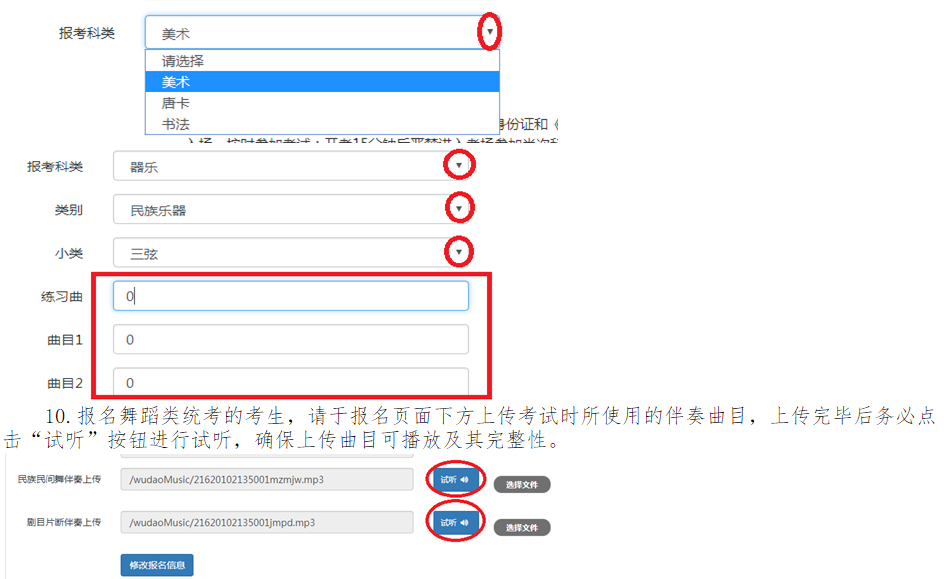949x579 pixels.
Task: Play the 剧目片断 accompaniment 试听 speaker button
Action: pos(455,522)
